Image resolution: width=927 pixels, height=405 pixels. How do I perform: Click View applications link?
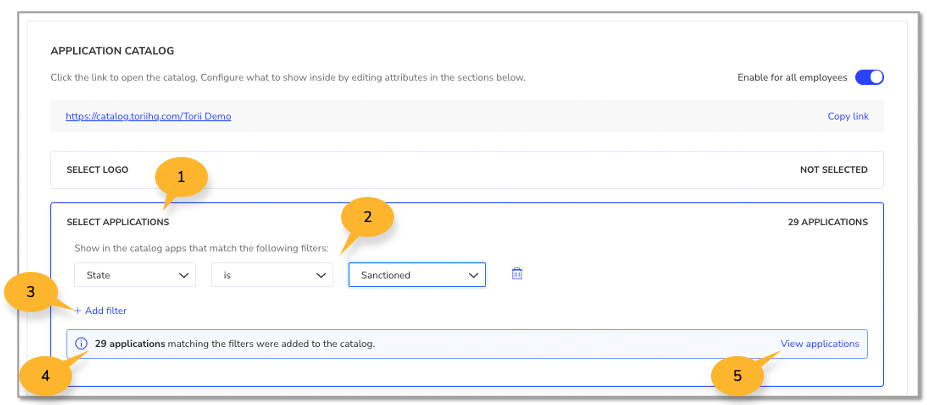point(819,344)
